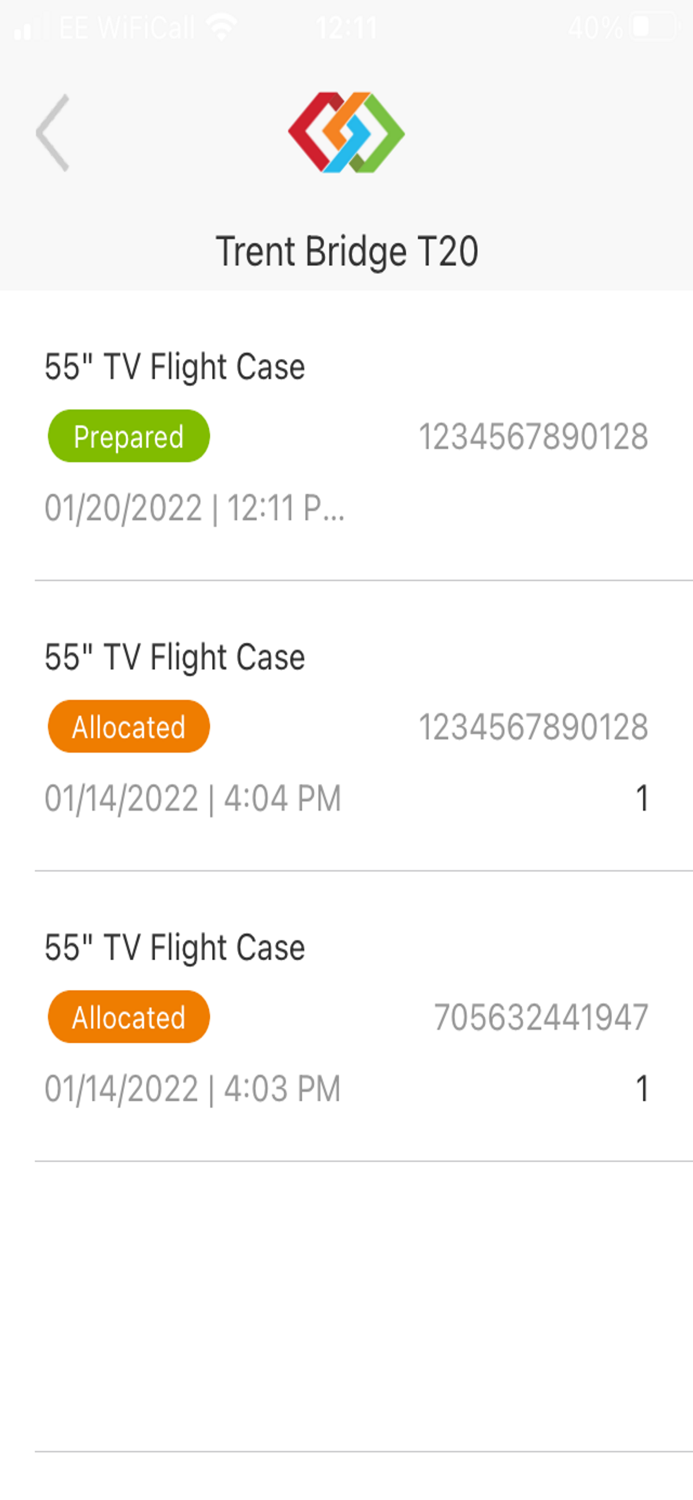
Task: Open the first 55" TV Flight Case entry
Action: pyautogui.click(x=175, y=366)
